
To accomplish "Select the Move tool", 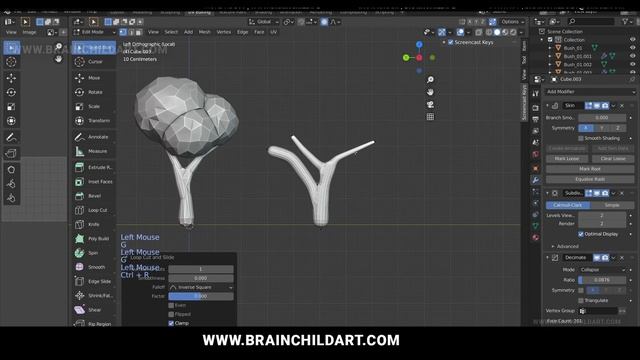I will (94, 78).
